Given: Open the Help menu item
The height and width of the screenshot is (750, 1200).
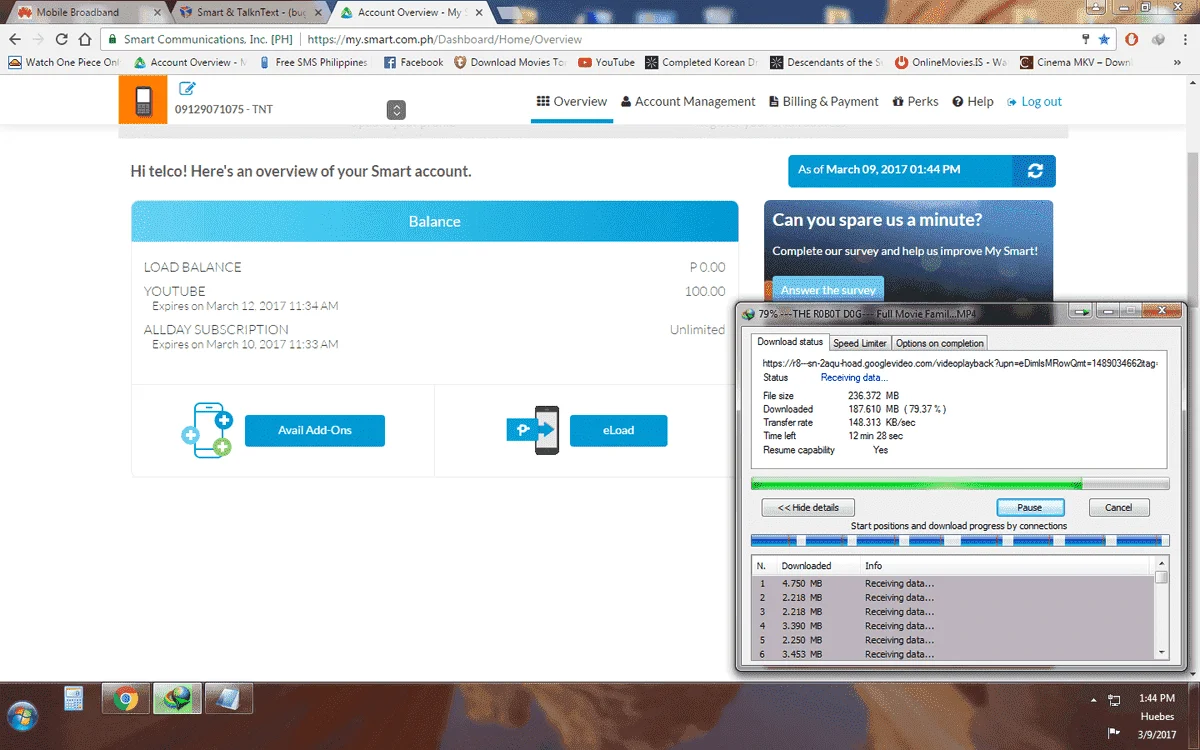Looking at the screenshot, I should (x=973, y=101).
